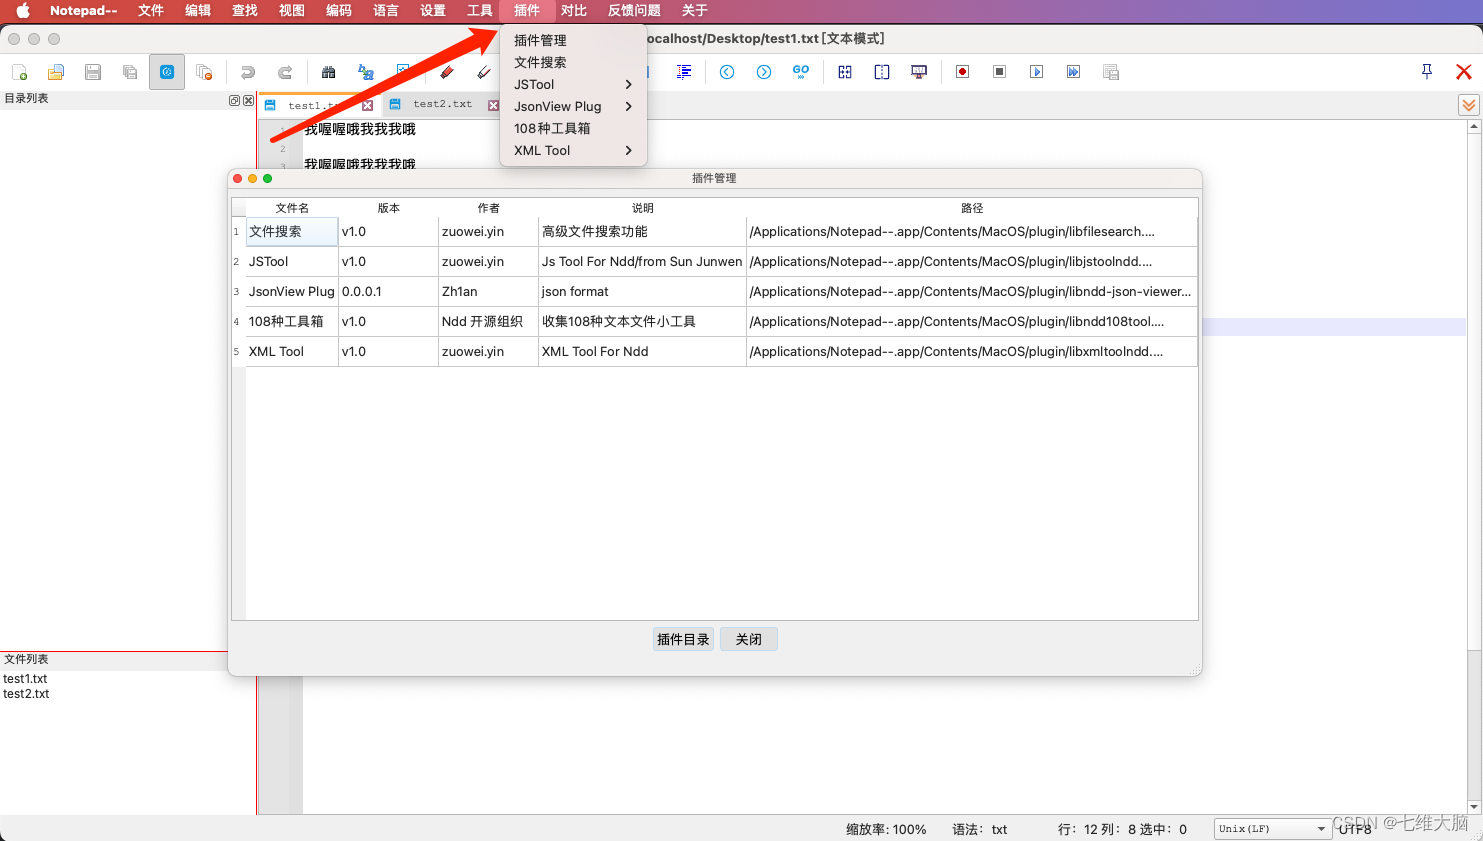Click the file compare icon
This screenshot has width=1483, height=841.
tap(845, 72)
